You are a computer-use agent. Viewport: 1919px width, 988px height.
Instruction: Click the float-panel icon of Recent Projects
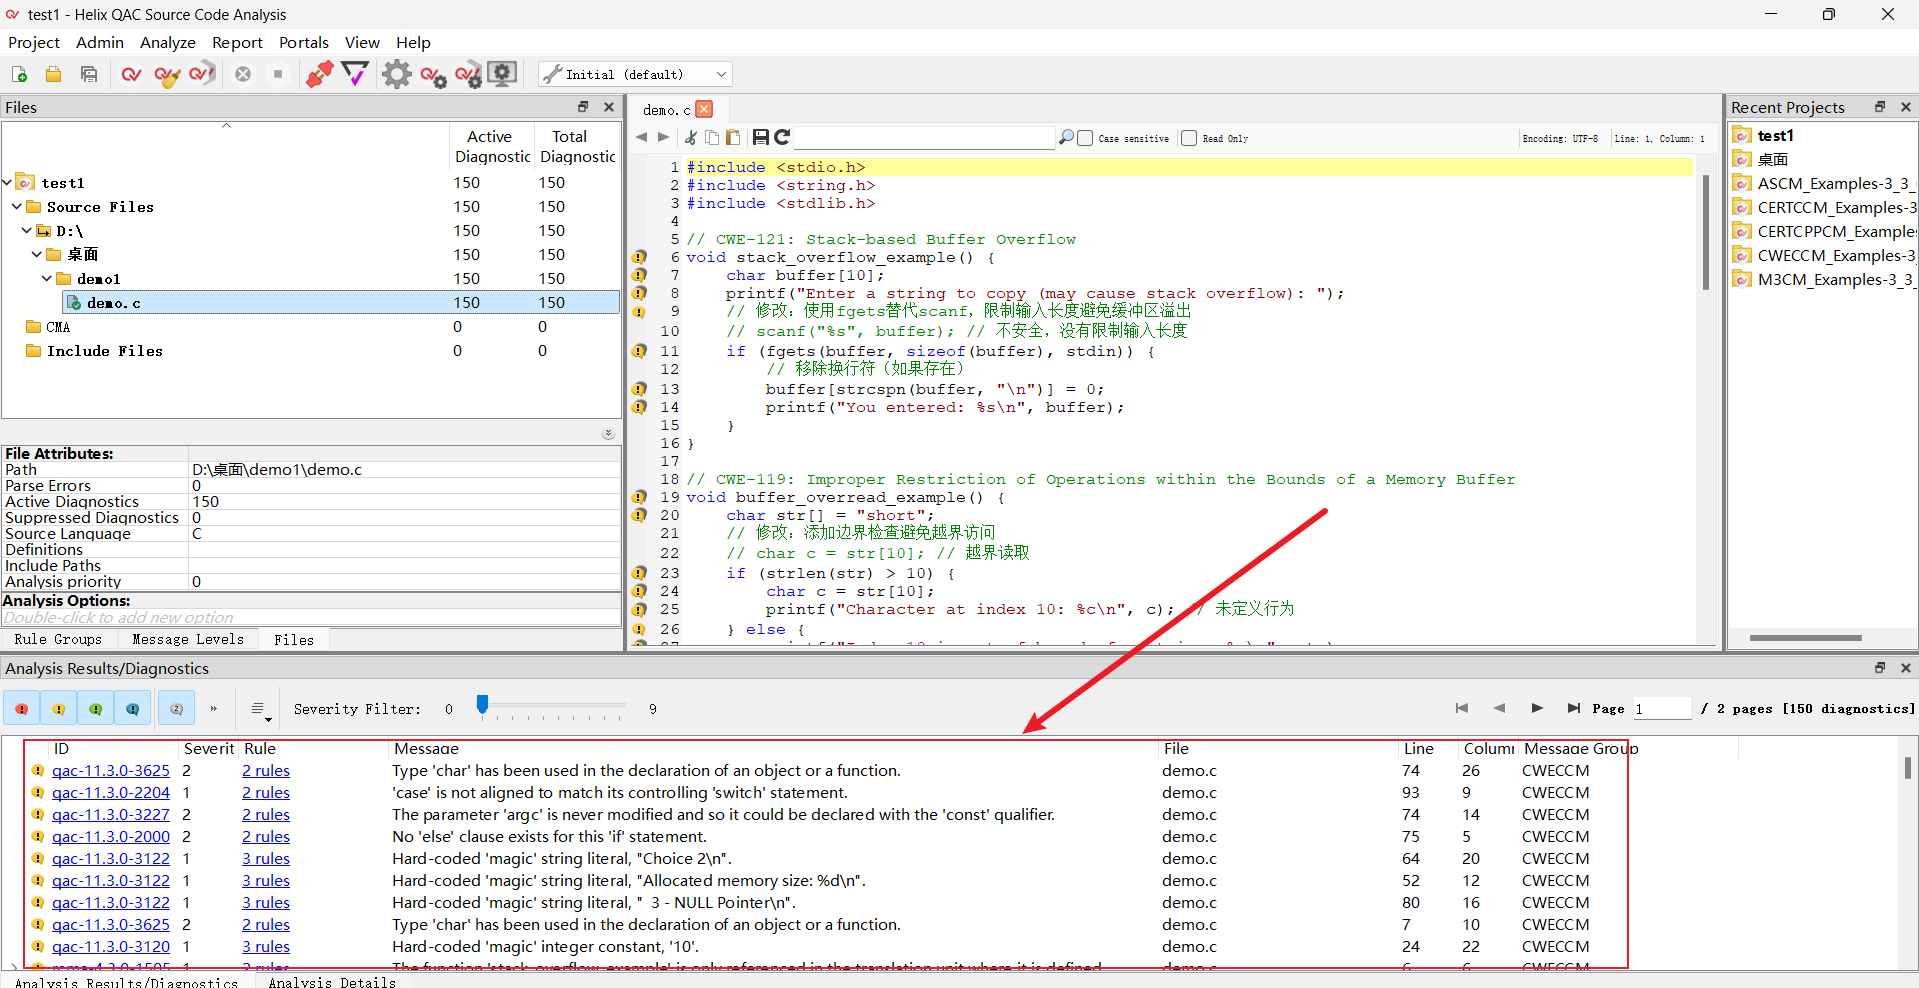click(1880, 107)
